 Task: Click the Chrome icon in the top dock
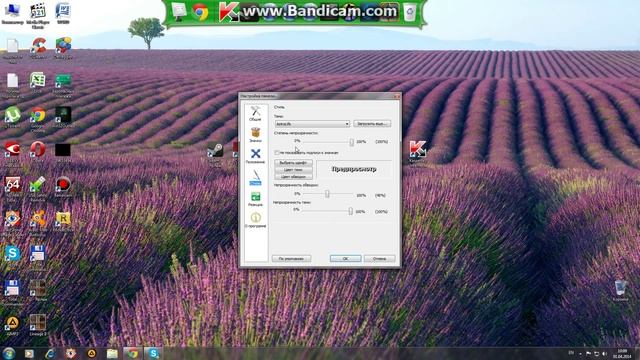200,12
